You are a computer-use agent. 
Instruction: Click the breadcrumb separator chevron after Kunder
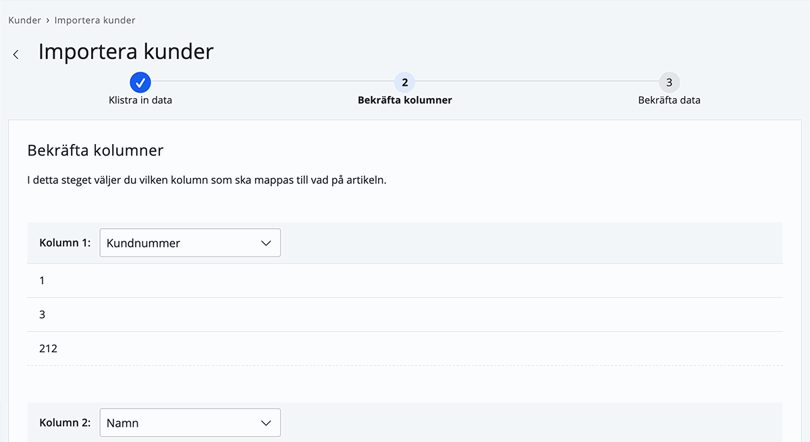pos(48,20)
